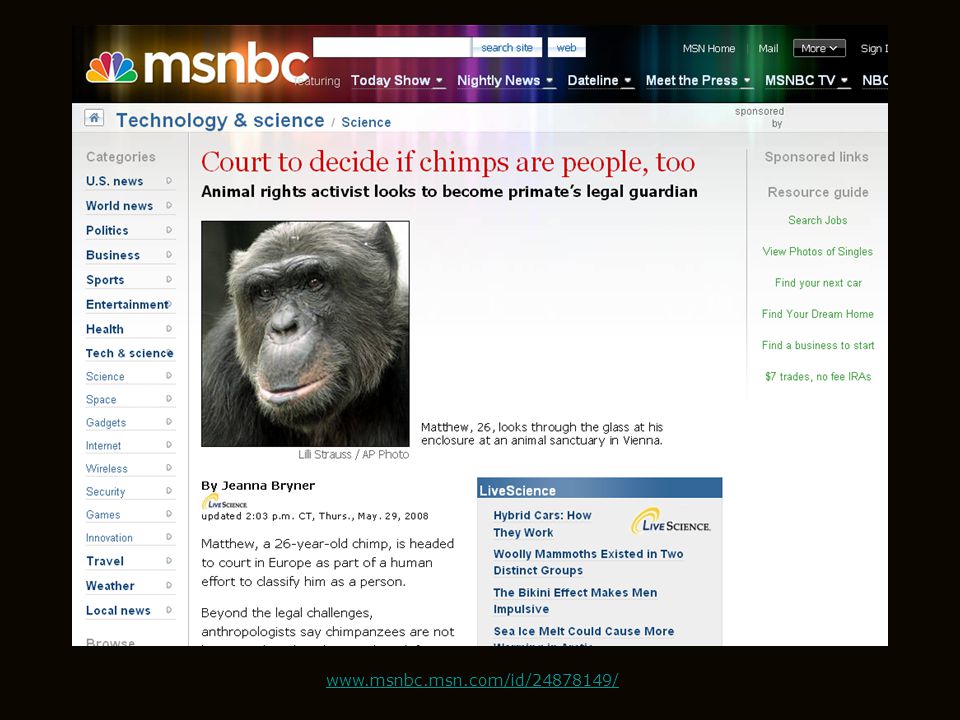The width and height of the screenshot is (960, 720).
Task: Open Hybrid Cars: How They Work article
Action: [x=542, y=524]
